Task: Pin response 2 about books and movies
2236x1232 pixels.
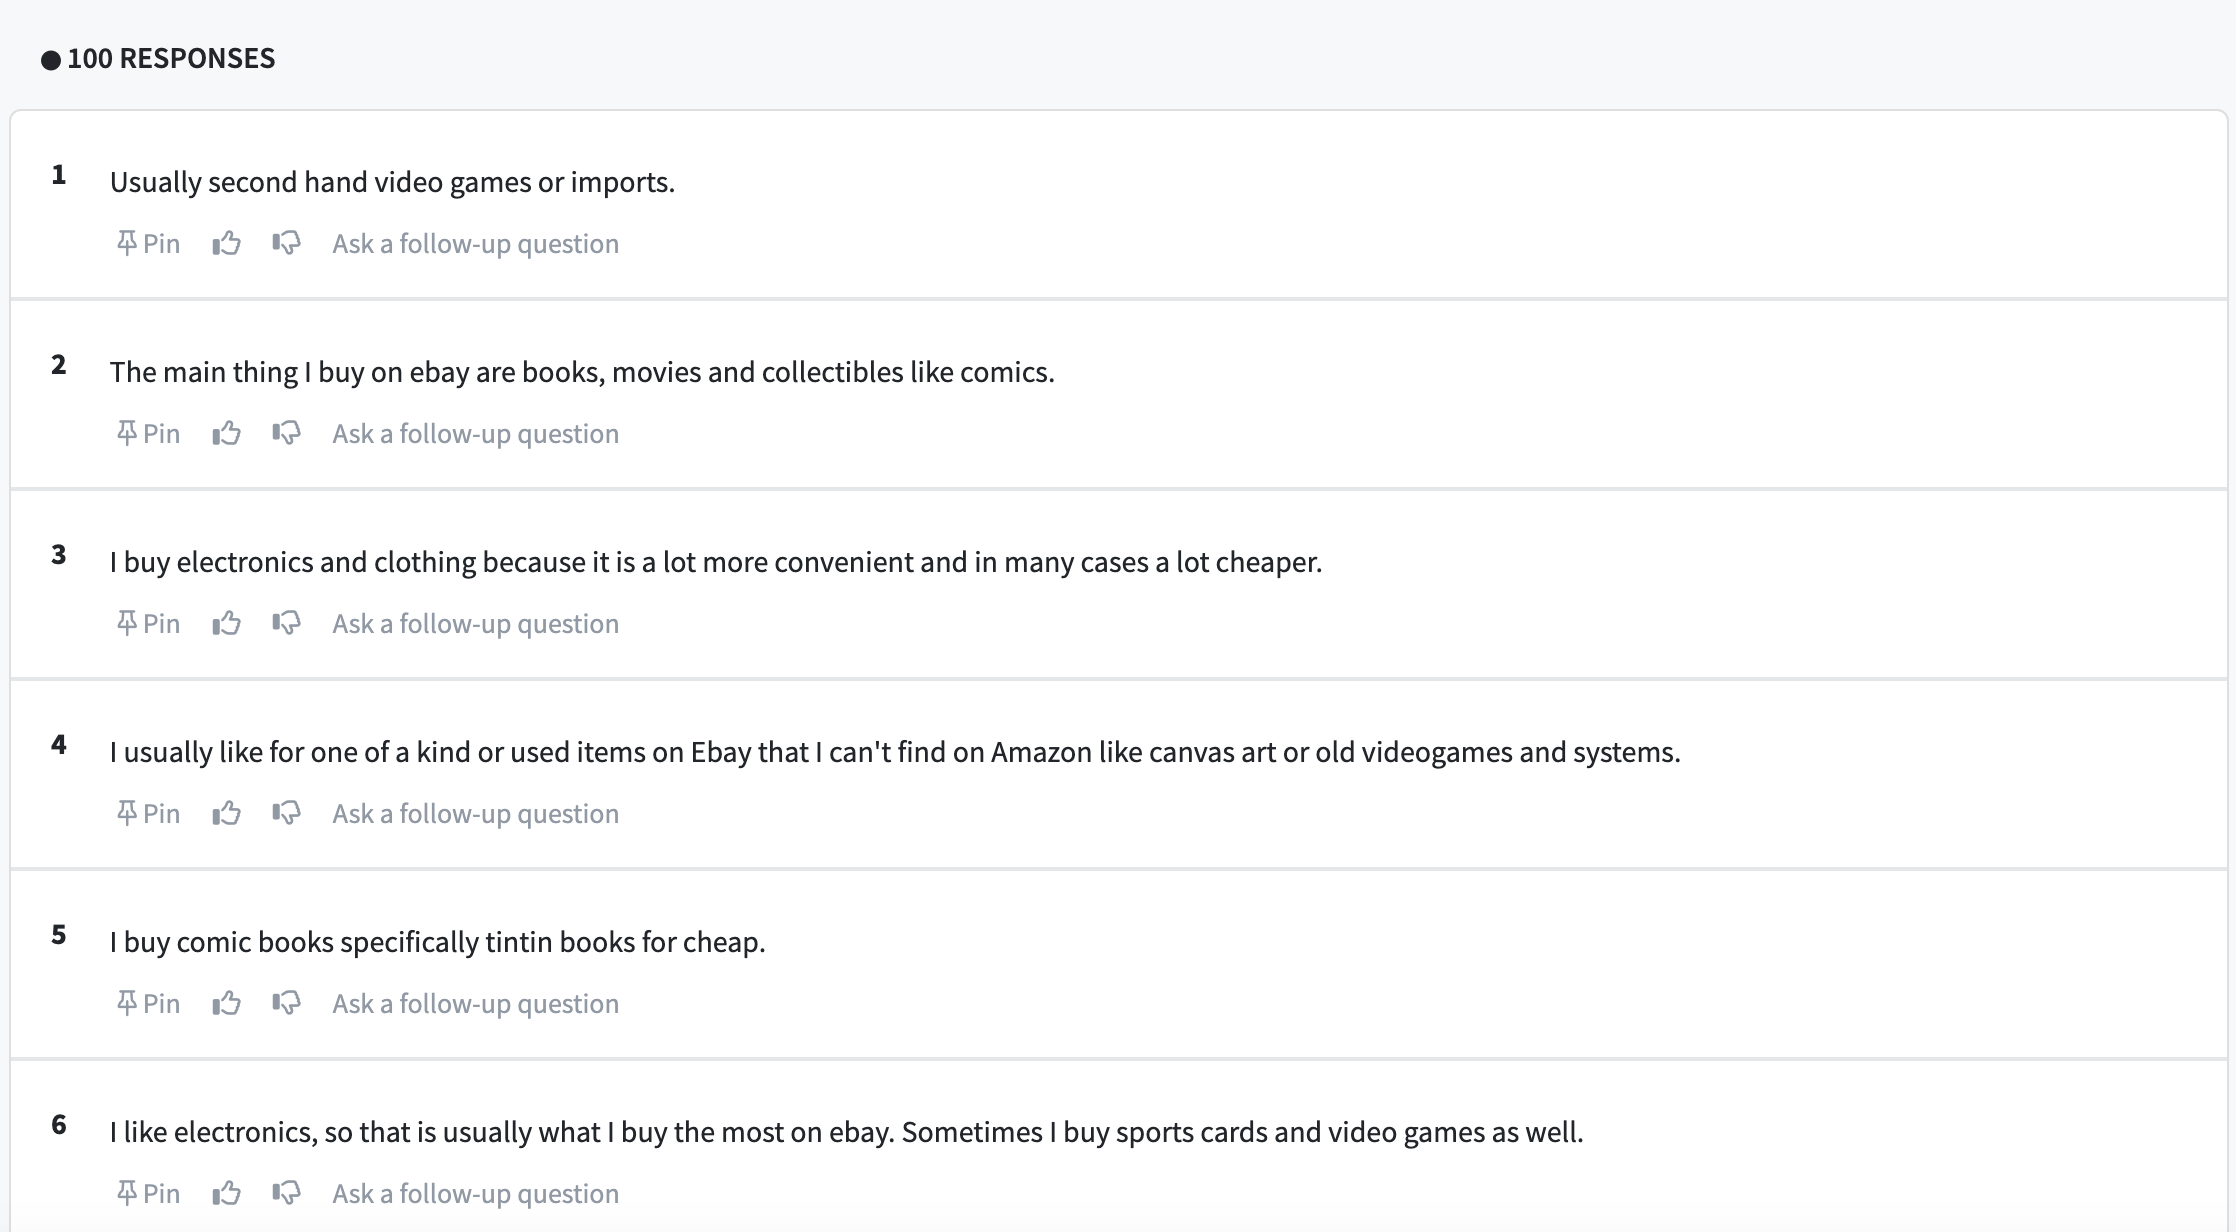Action: (x=148, y=433)
